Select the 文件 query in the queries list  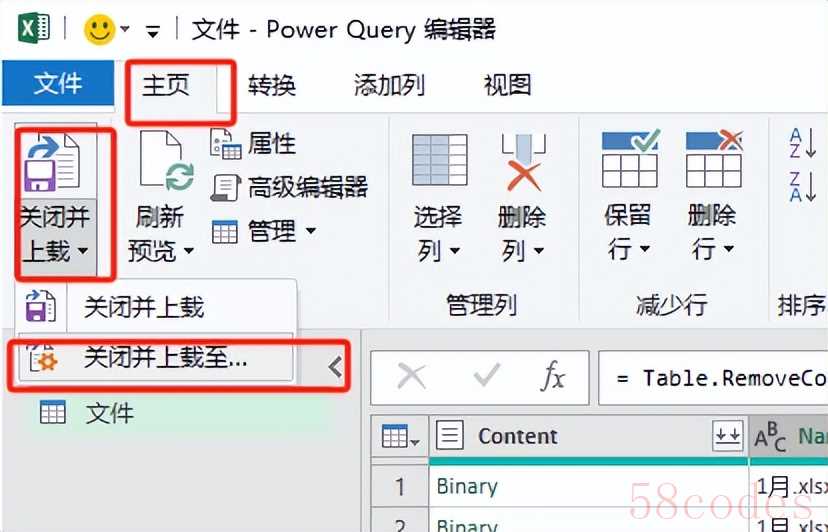pos(108,412)
